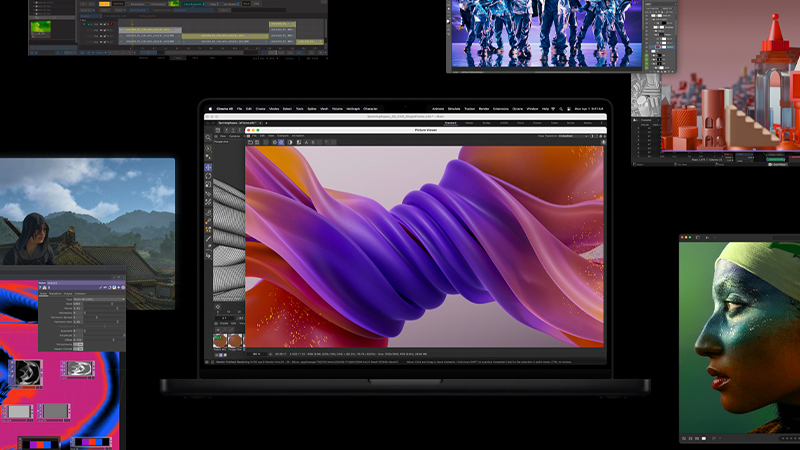
Task: Click the Offset slider in the Noise panel
Action: click(104, 340)
